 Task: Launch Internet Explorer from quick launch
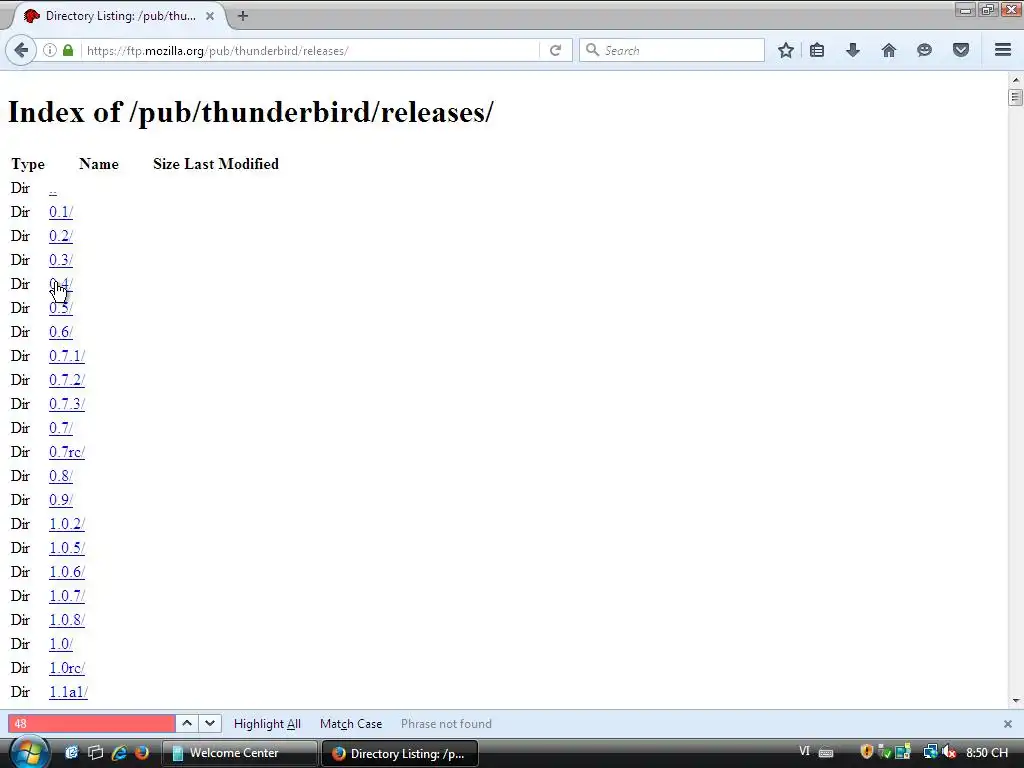tap(119, 753)
